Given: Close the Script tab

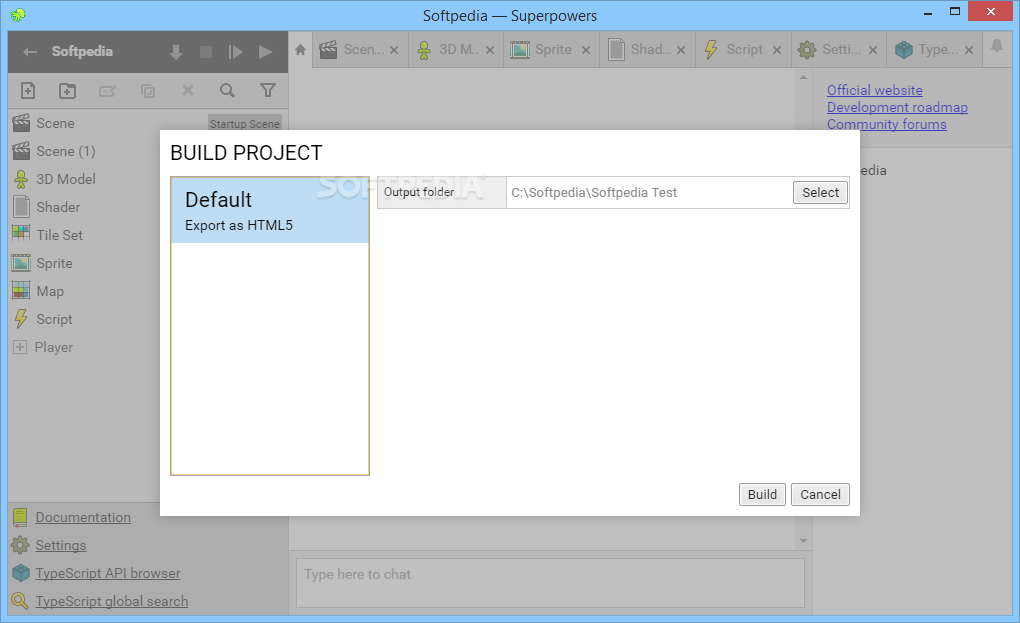Looking at the screenshot, I should (x=777, y=50).
